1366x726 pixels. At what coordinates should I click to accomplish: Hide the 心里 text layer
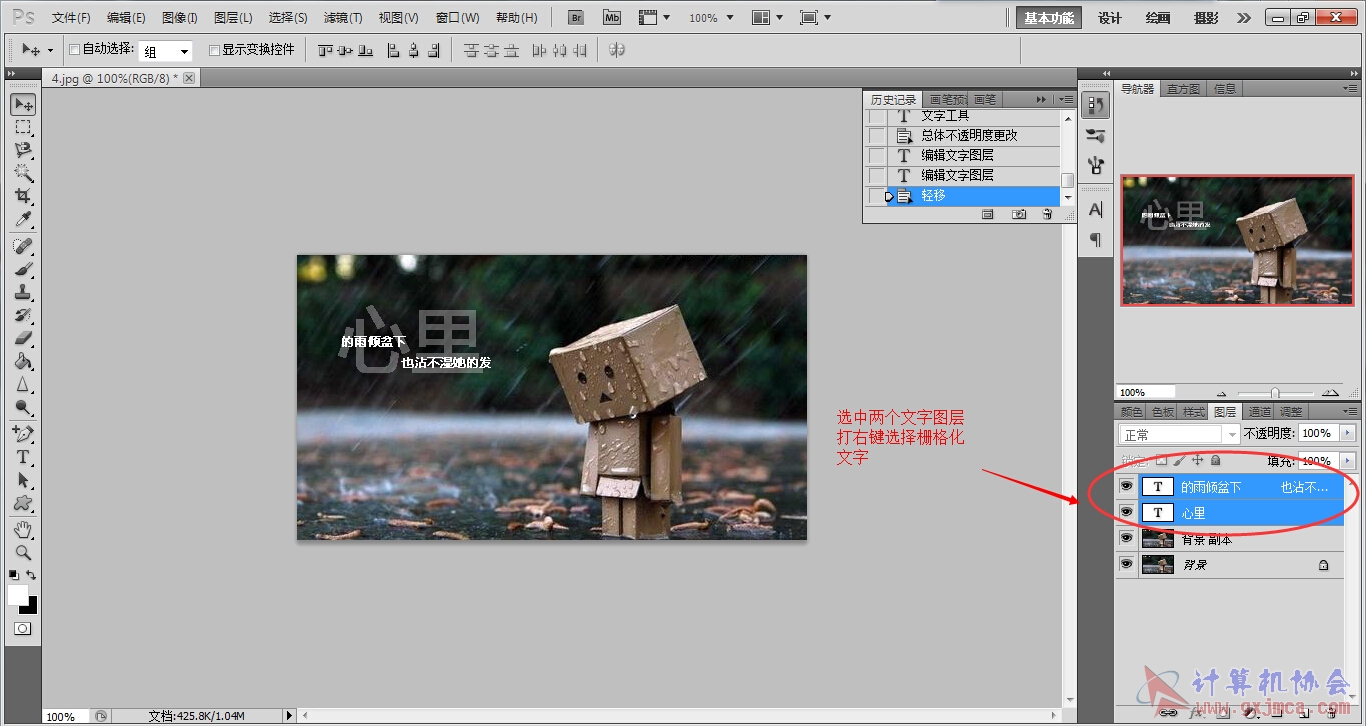pos(1127,513)
